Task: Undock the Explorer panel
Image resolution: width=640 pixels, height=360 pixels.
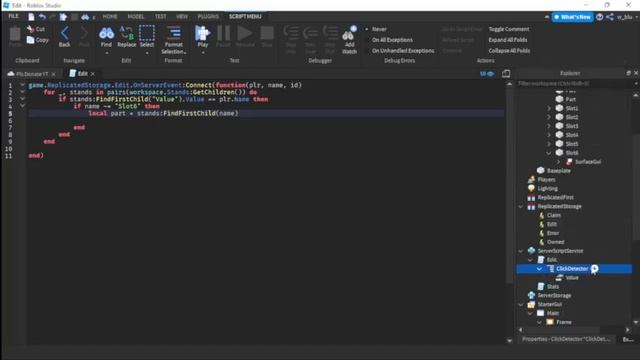Action: [628, 73]
